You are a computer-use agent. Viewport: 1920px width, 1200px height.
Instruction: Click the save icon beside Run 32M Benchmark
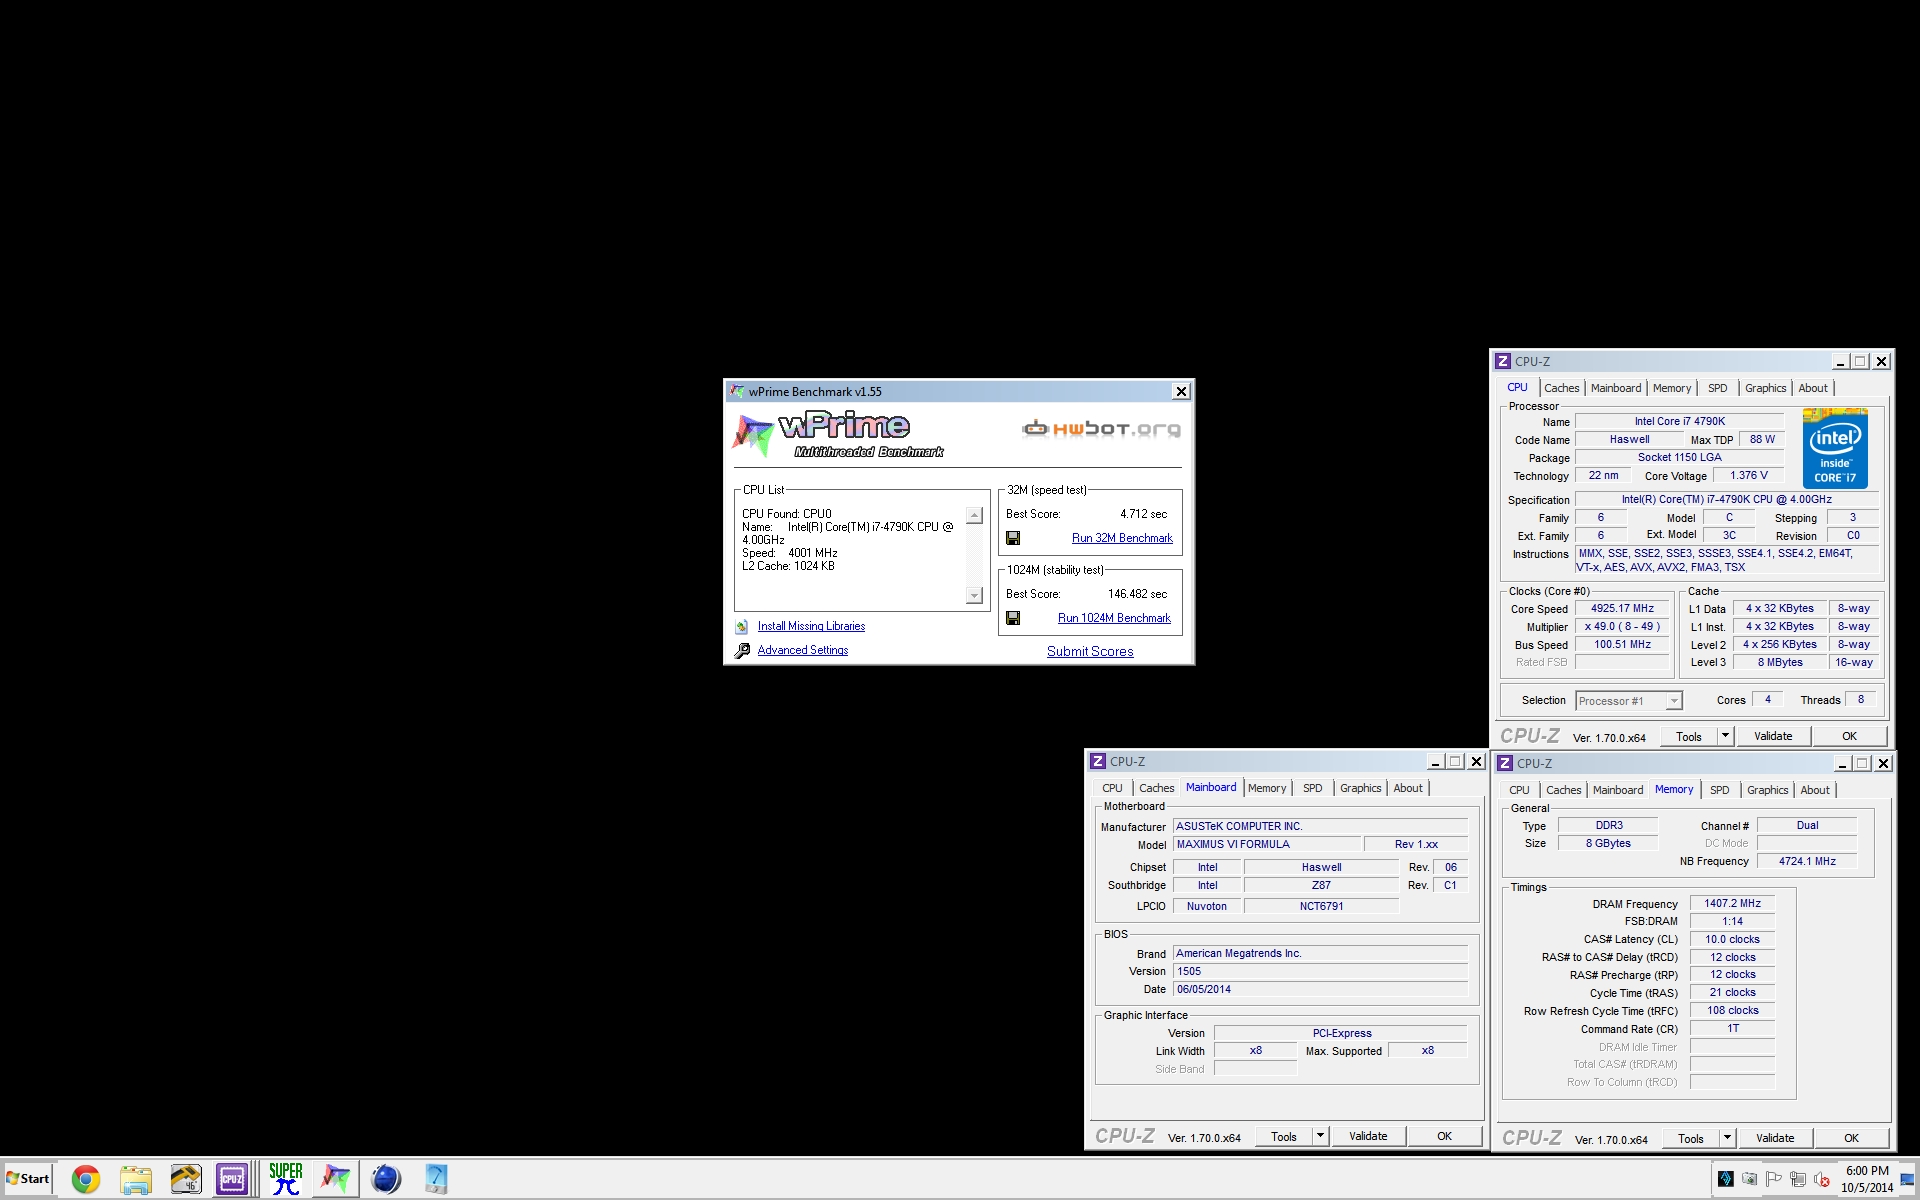point(1013,538)
